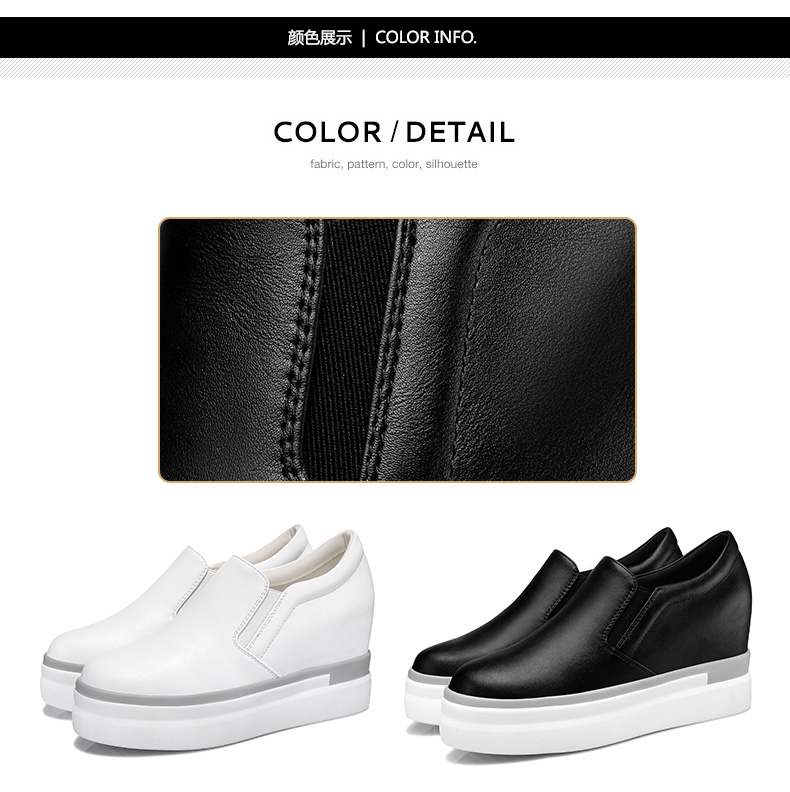Image resolution: width=790 pixels, height=792 pixels.
Task: Click the word DETAIL in the title
Action: tap(460, 132)
